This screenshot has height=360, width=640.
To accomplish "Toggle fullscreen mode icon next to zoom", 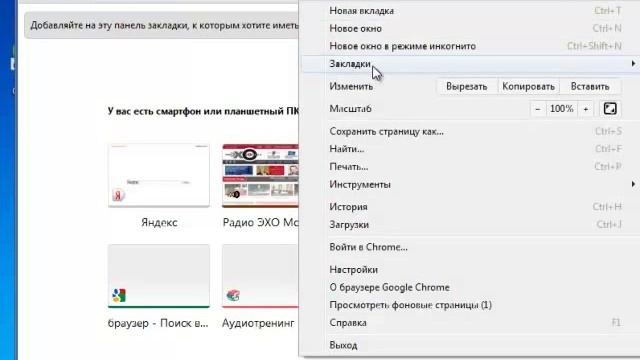I will click(610, 109).
